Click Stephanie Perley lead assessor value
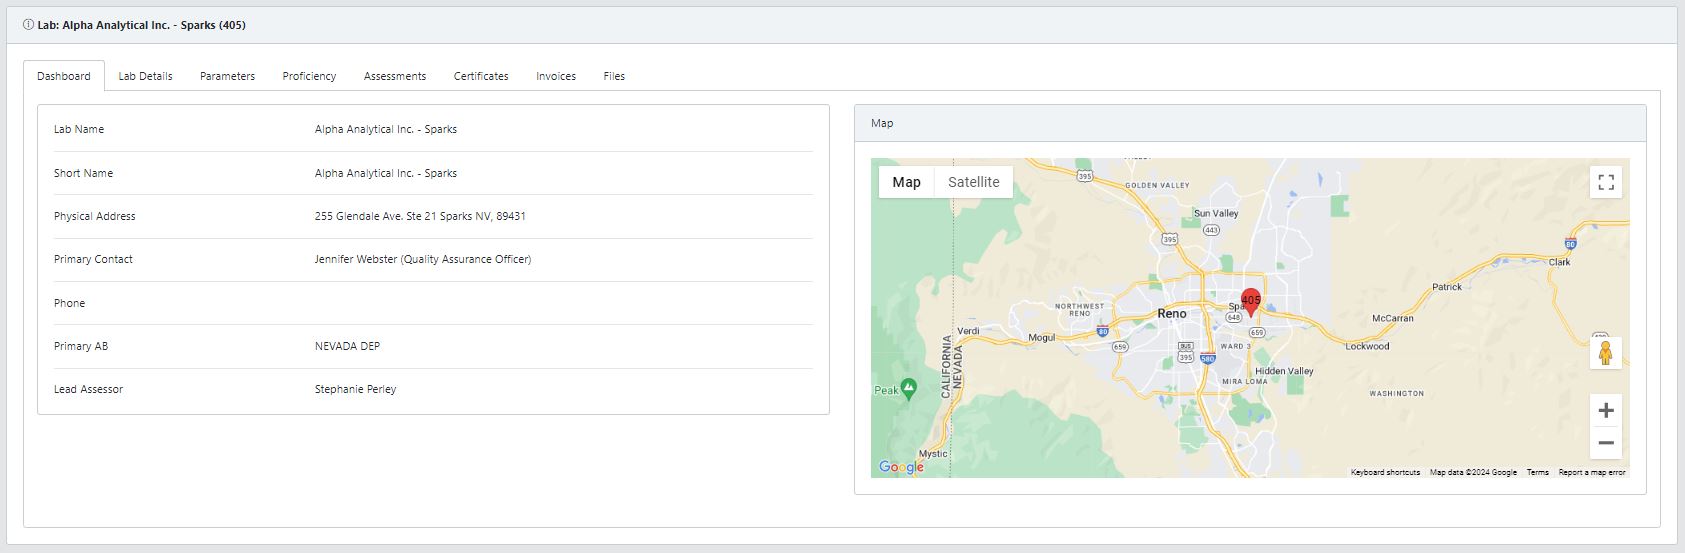 coord(355,389)
